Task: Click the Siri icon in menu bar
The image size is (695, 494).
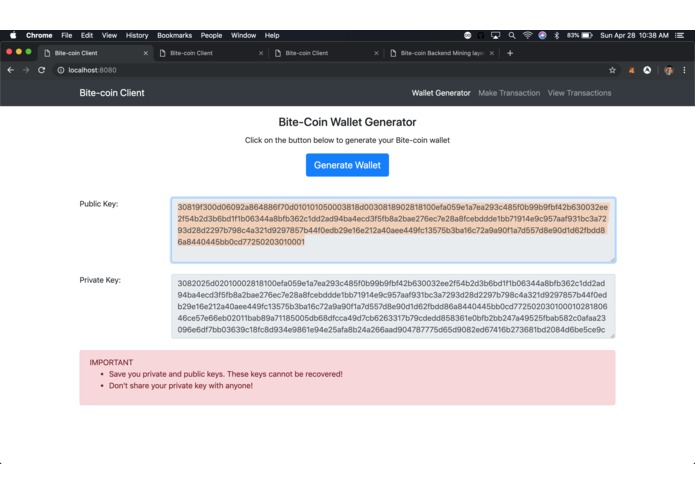Action: tap(542, 35)
